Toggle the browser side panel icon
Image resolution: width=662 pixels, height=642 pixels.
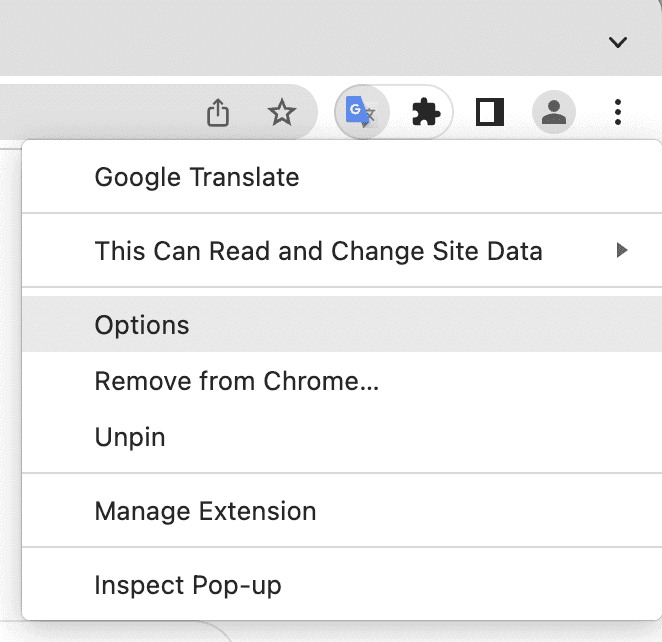pos(490,113)
